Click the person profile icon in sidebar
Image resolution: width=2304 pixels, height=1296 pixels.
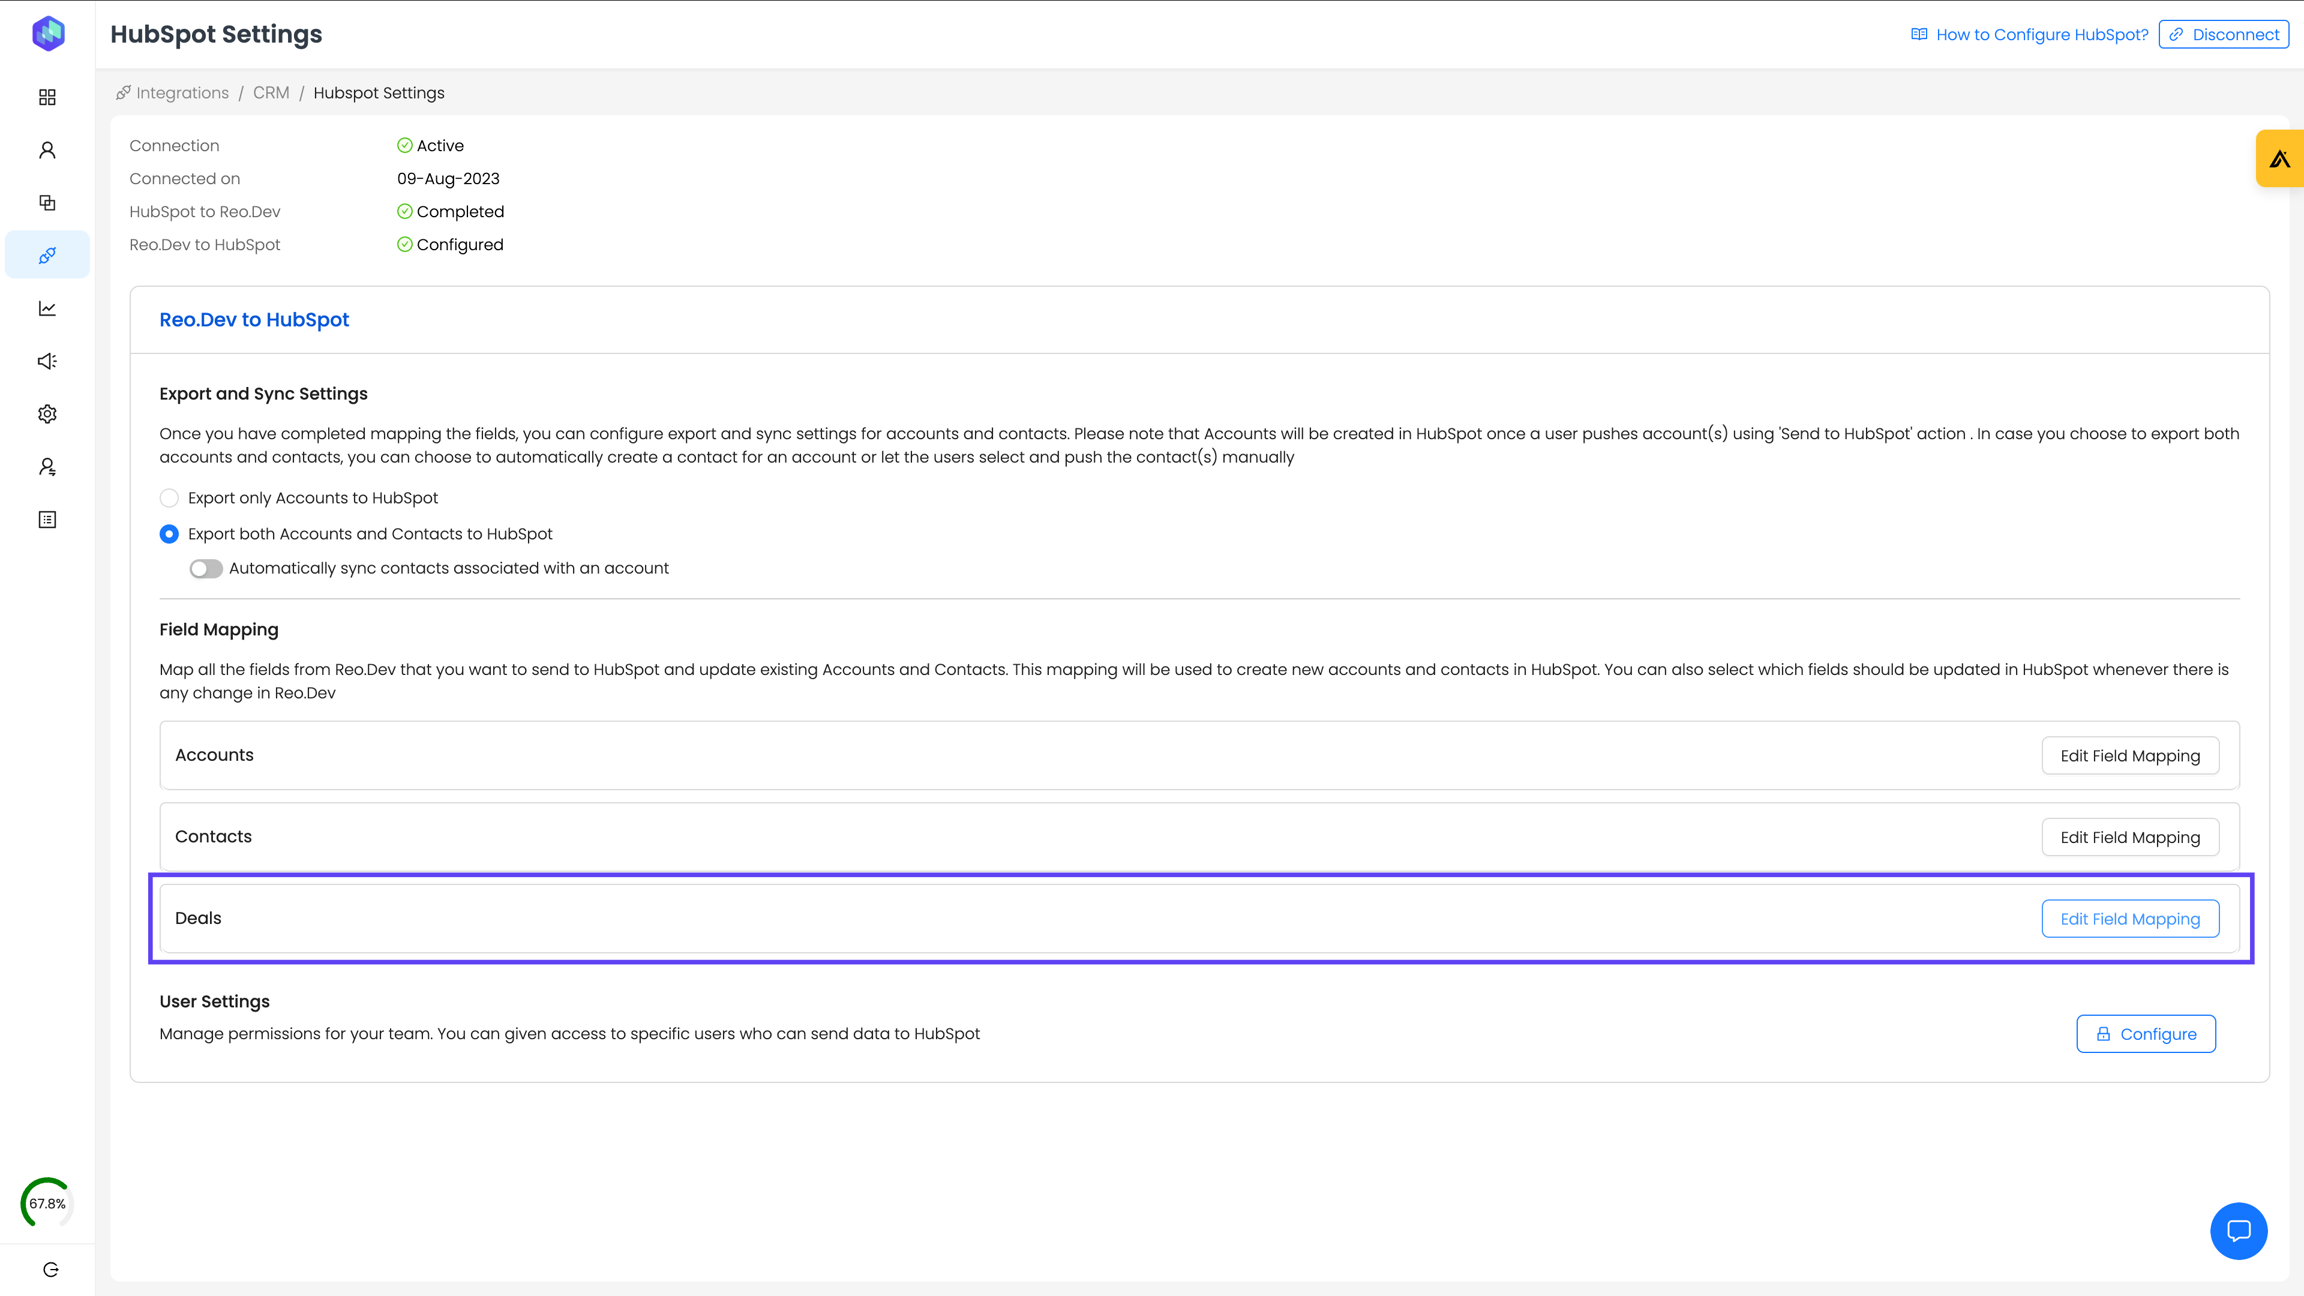pyautogui.click(x=47, y=150)
